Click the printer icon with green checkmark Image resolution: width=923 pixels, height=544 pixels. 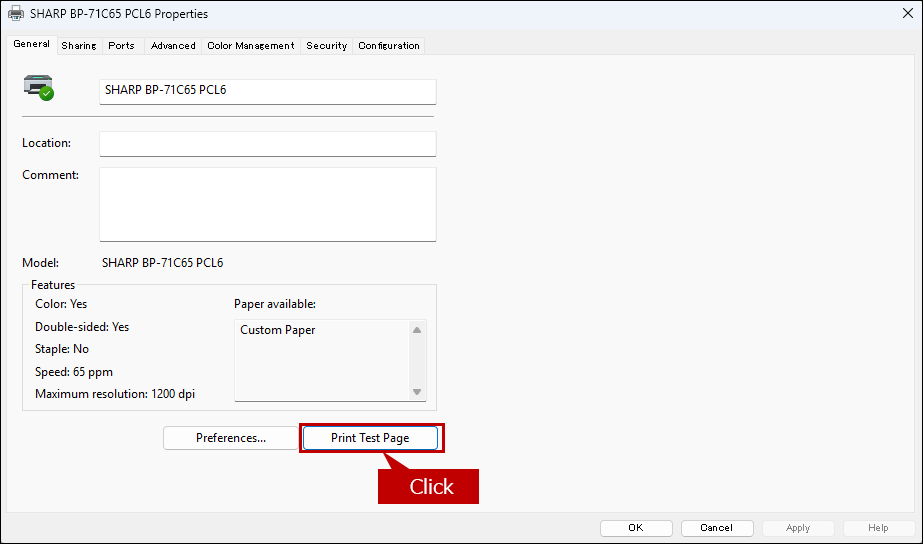pos(39,88)
